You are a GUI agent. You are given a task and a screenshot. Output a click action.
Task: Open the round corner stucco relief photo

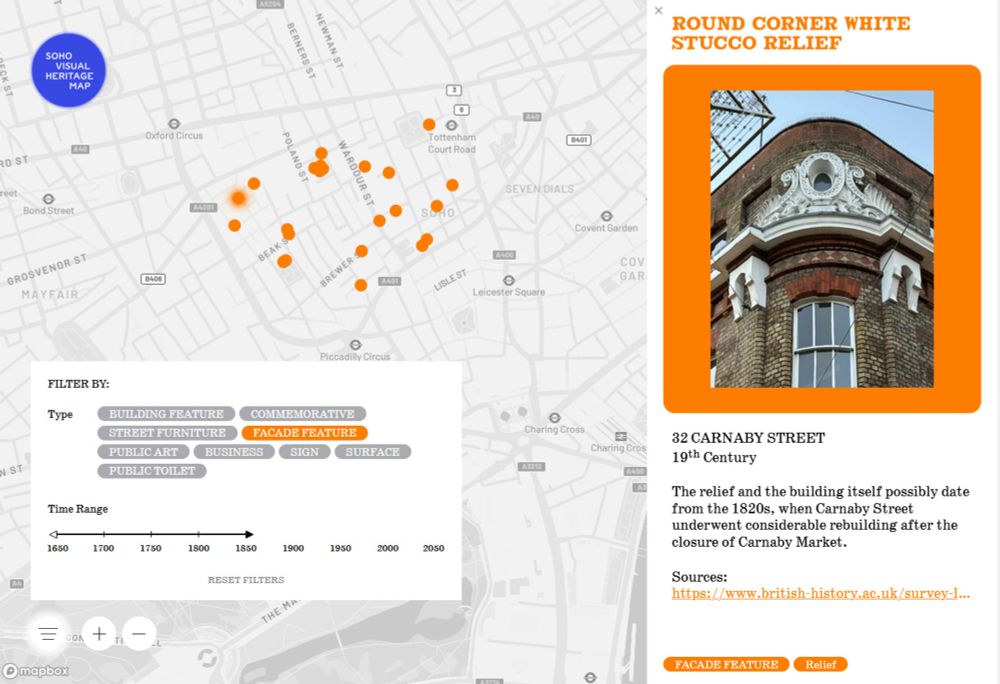click(x=822, y=239)
